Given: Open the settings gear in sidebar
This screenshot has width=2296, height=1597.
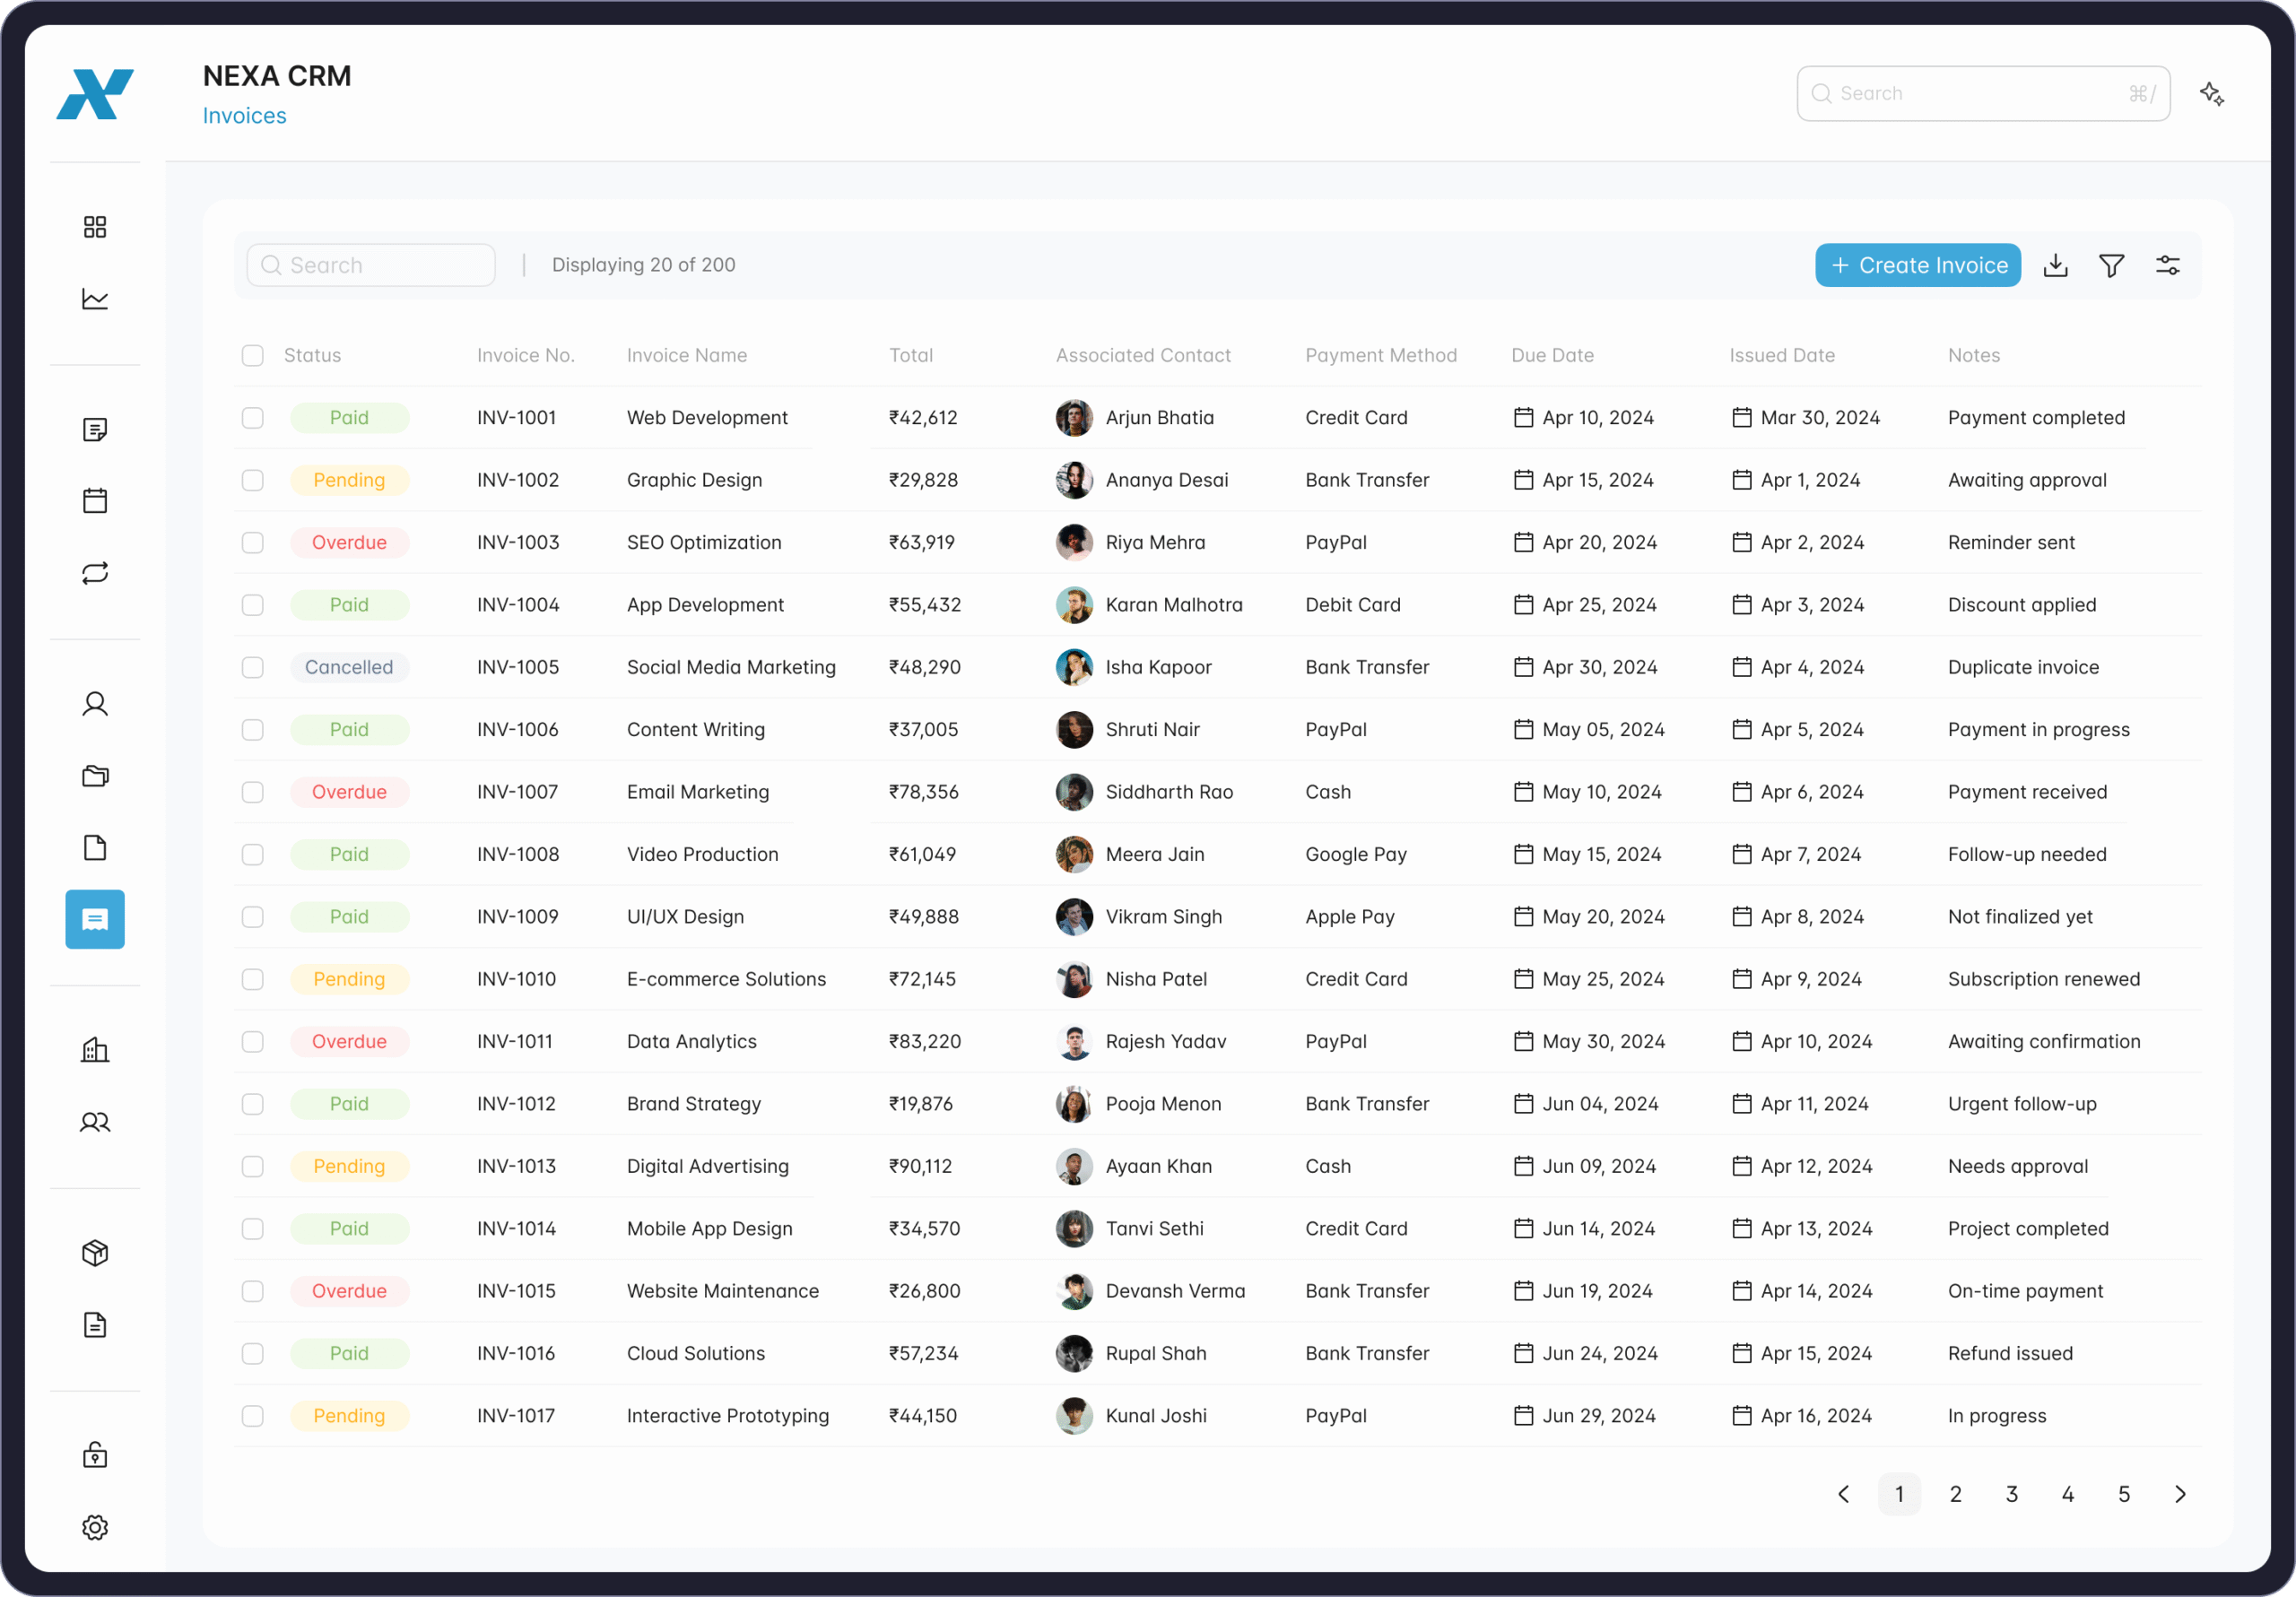Looking at the screenshot, I should [x=95, y=1527].
